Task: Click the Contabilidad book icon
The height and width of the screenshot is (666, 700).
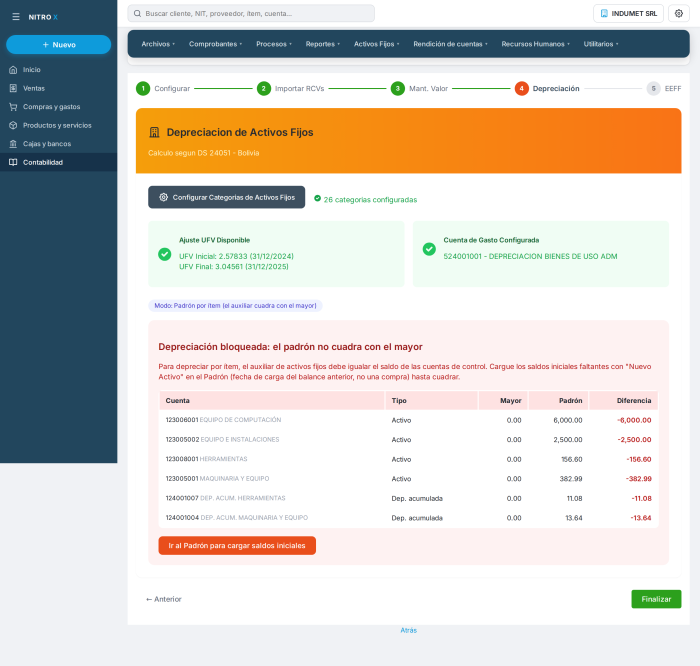Action: (13, 162)
